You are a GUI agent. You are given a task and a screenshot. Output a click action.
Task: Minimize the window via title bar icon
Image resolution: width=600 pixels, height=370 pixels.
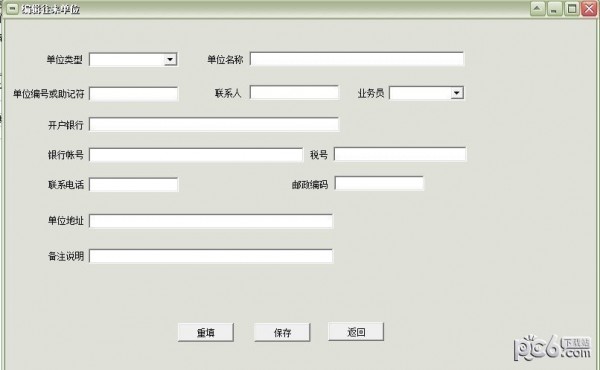554,8
